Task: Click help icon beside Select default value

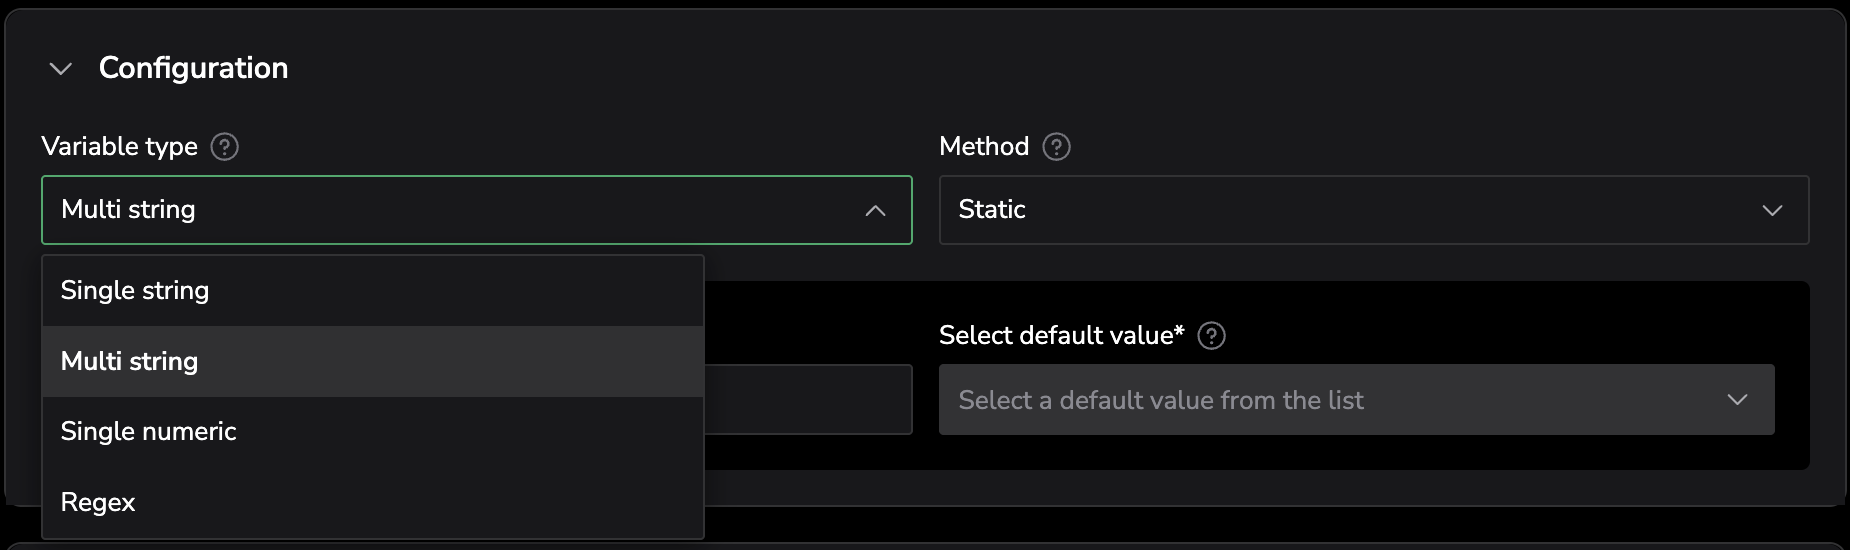Action: pyautogui.click(x=1211, y=336)
